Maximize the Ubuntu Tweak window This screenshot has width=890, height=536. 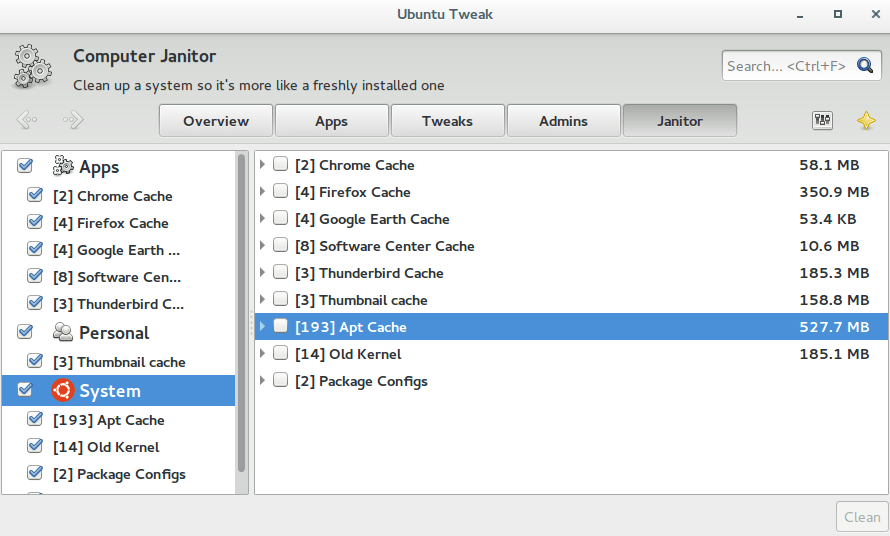tap(838, 14)
